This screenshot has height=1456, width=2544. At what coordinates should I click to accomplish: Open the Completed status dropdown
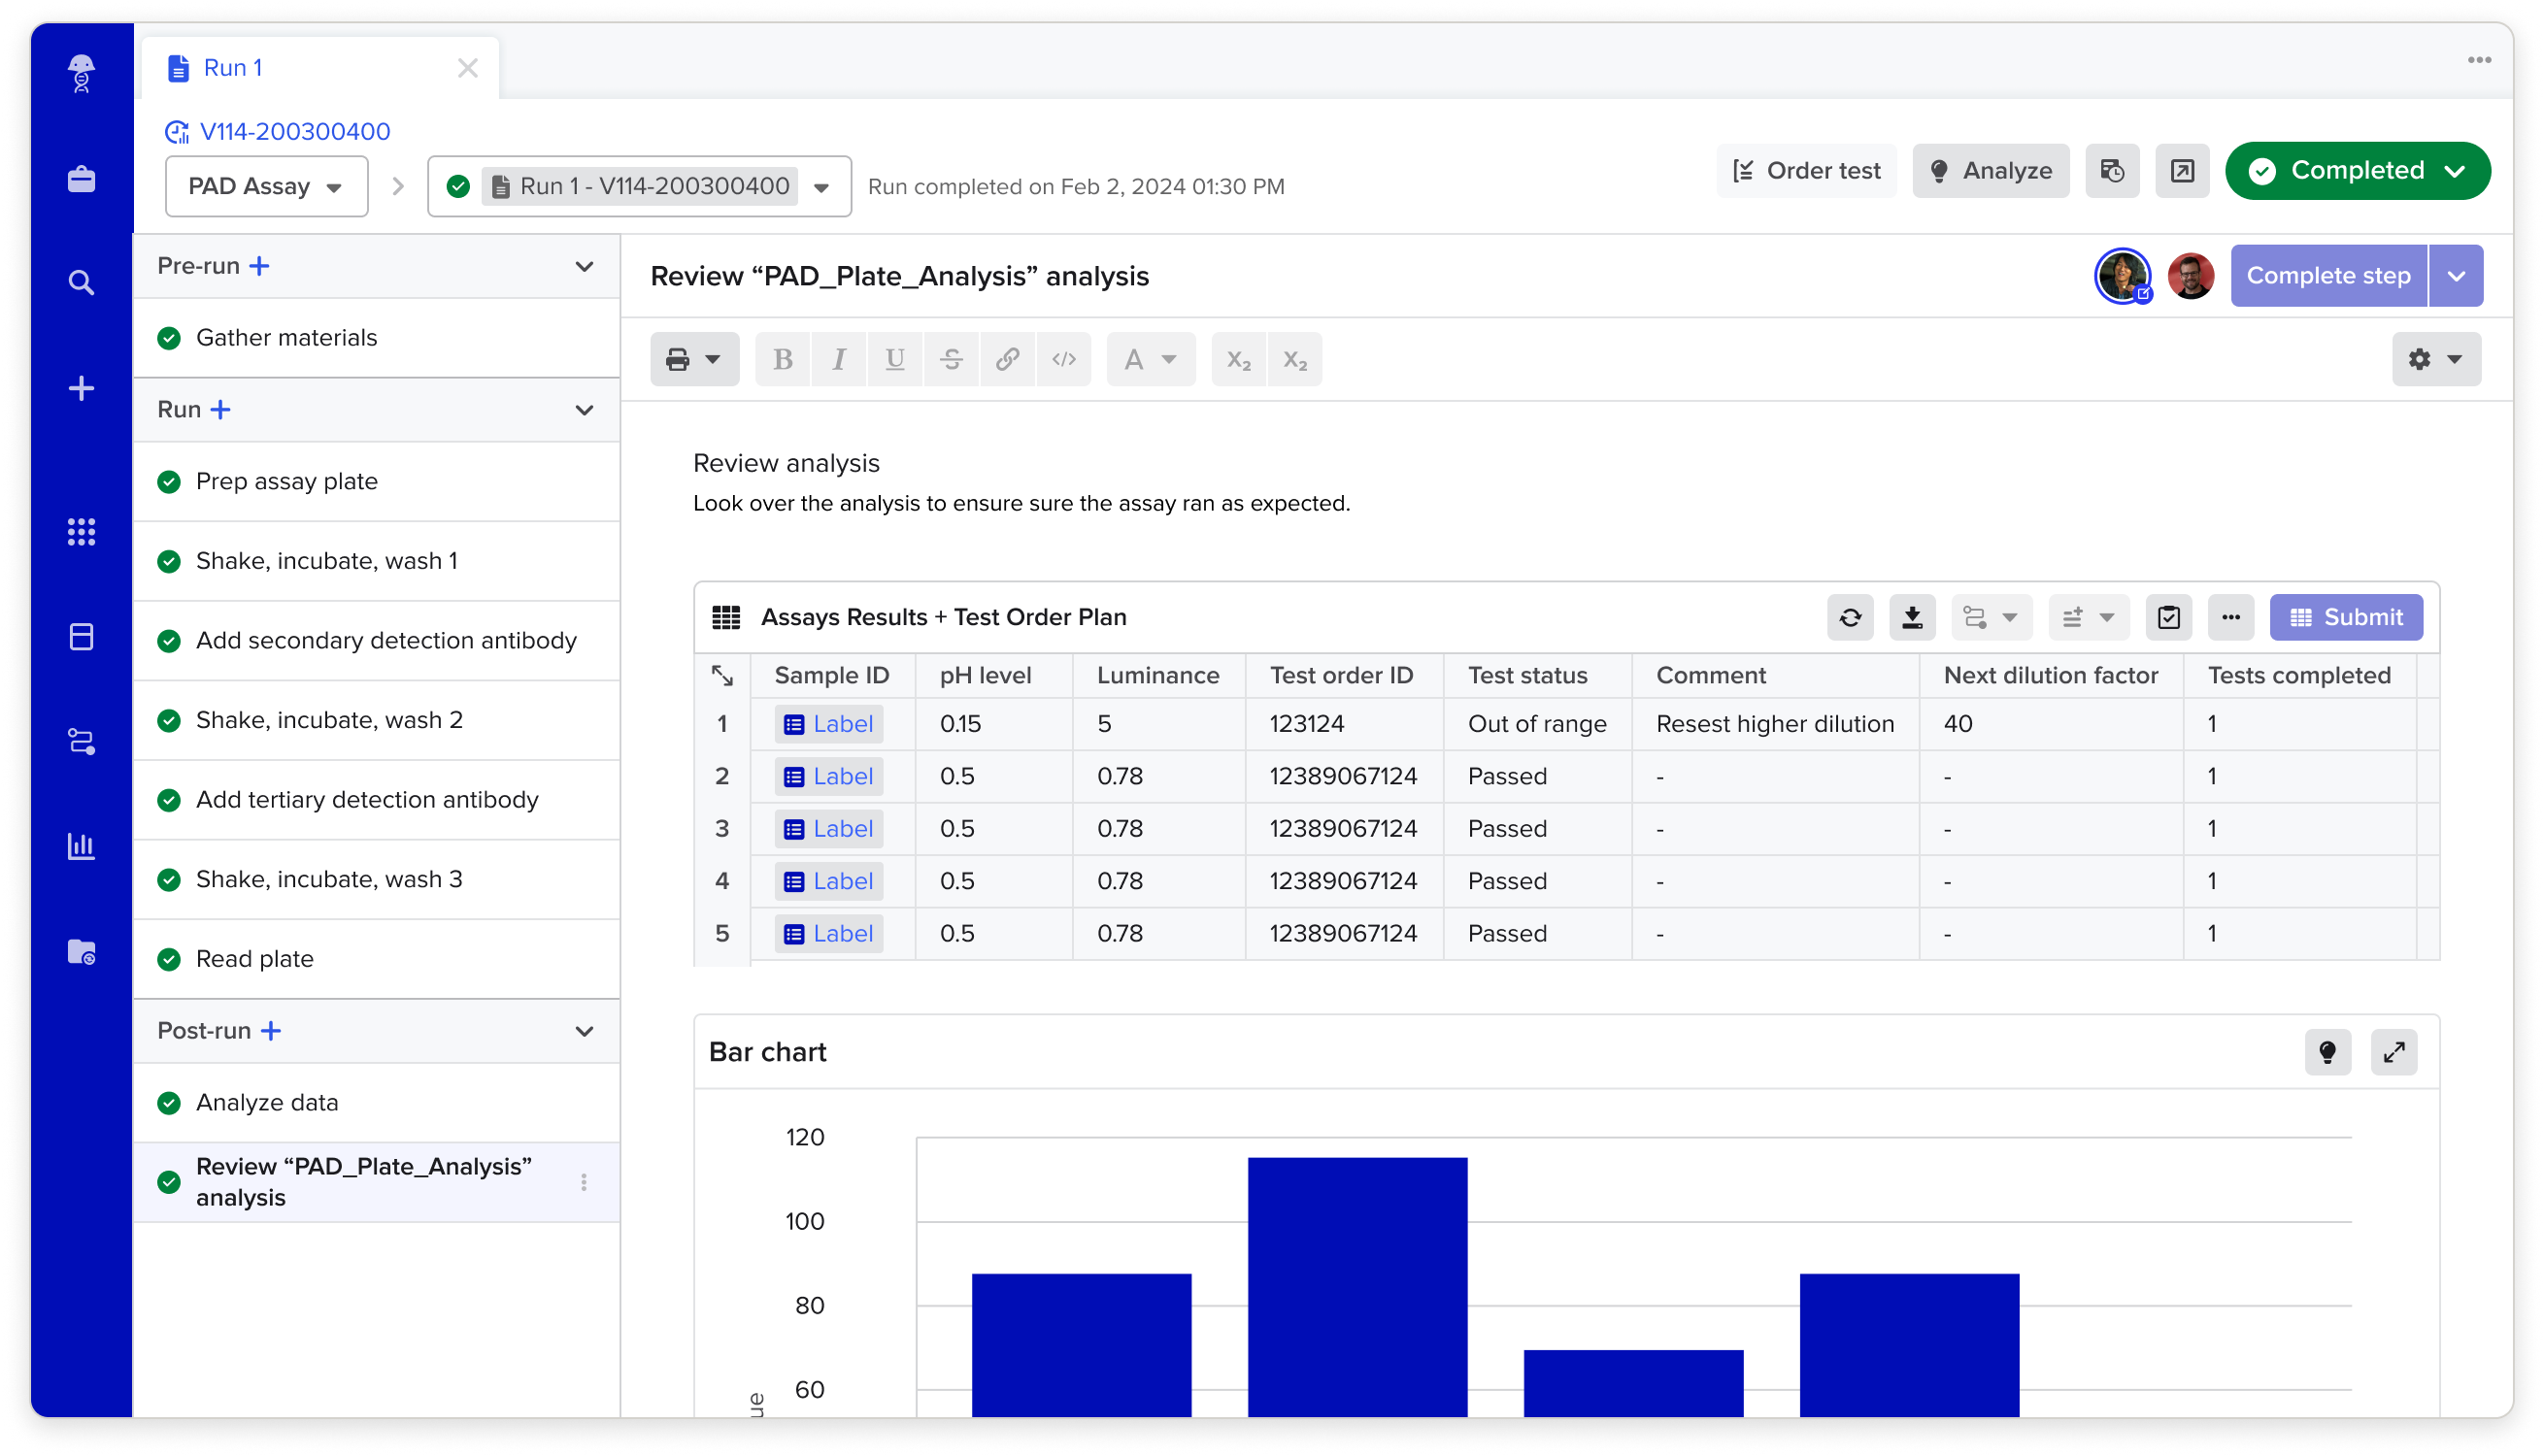point(2357,170)
